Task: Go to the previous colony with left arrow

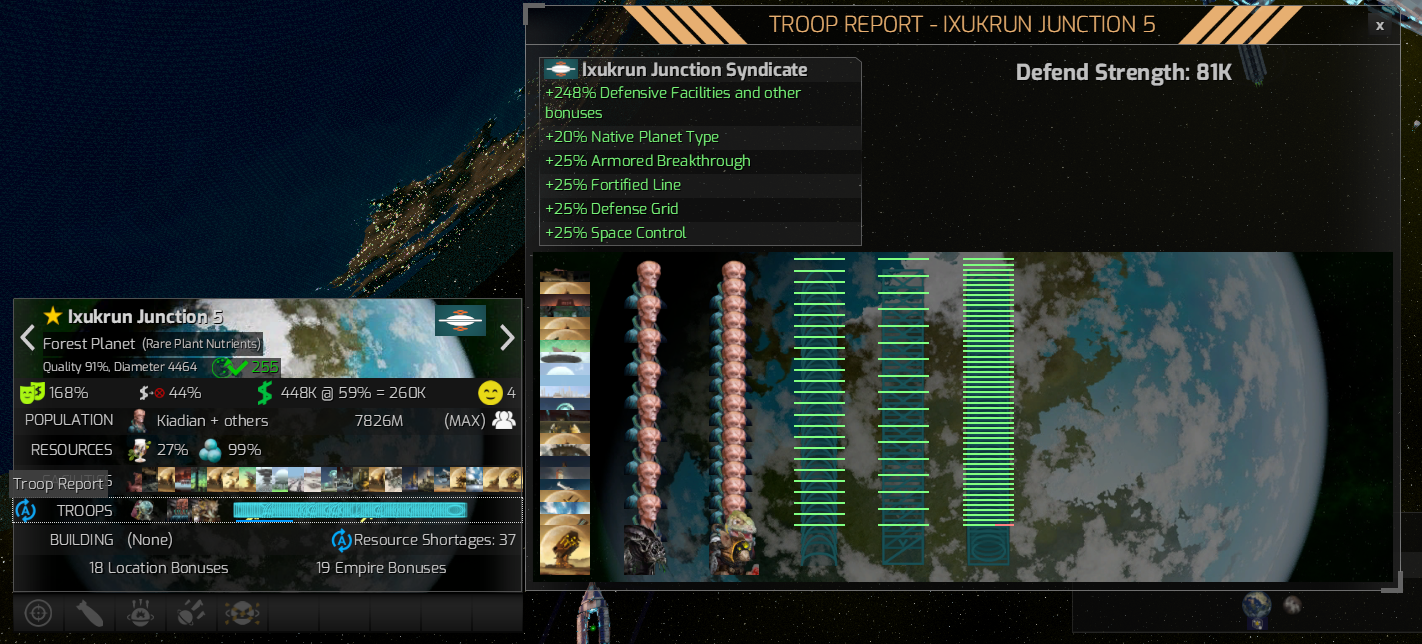Action: [x=28, y=337]
